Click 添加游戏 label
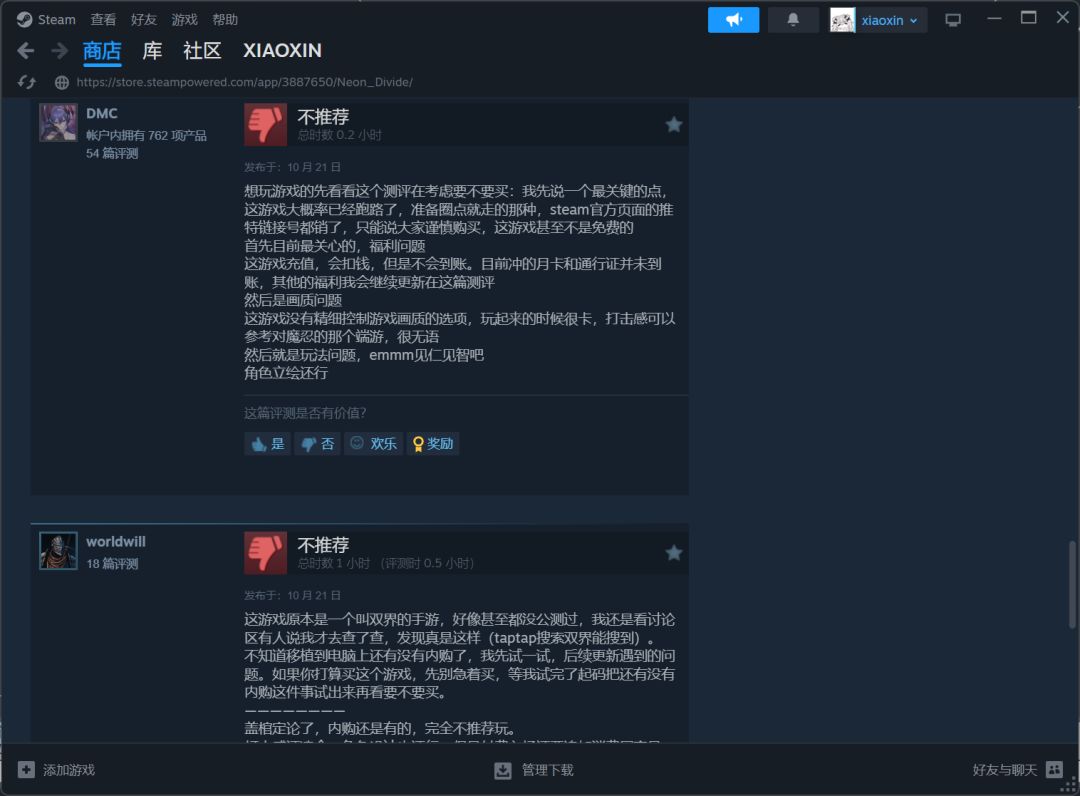This screenshot has height=796, width=1080. (x=69, y=770)
